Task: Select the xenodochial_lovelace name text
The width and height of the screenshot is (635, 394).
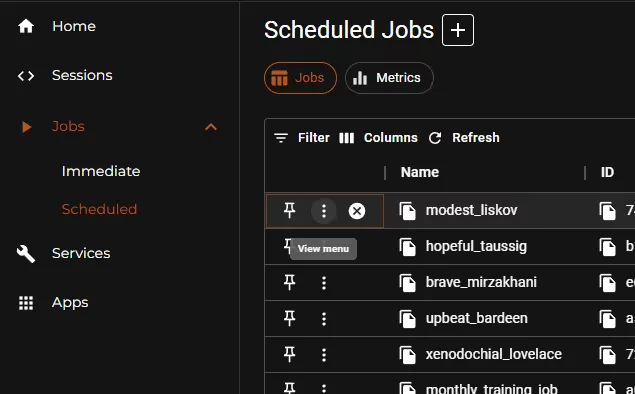Action: point(494,354)
